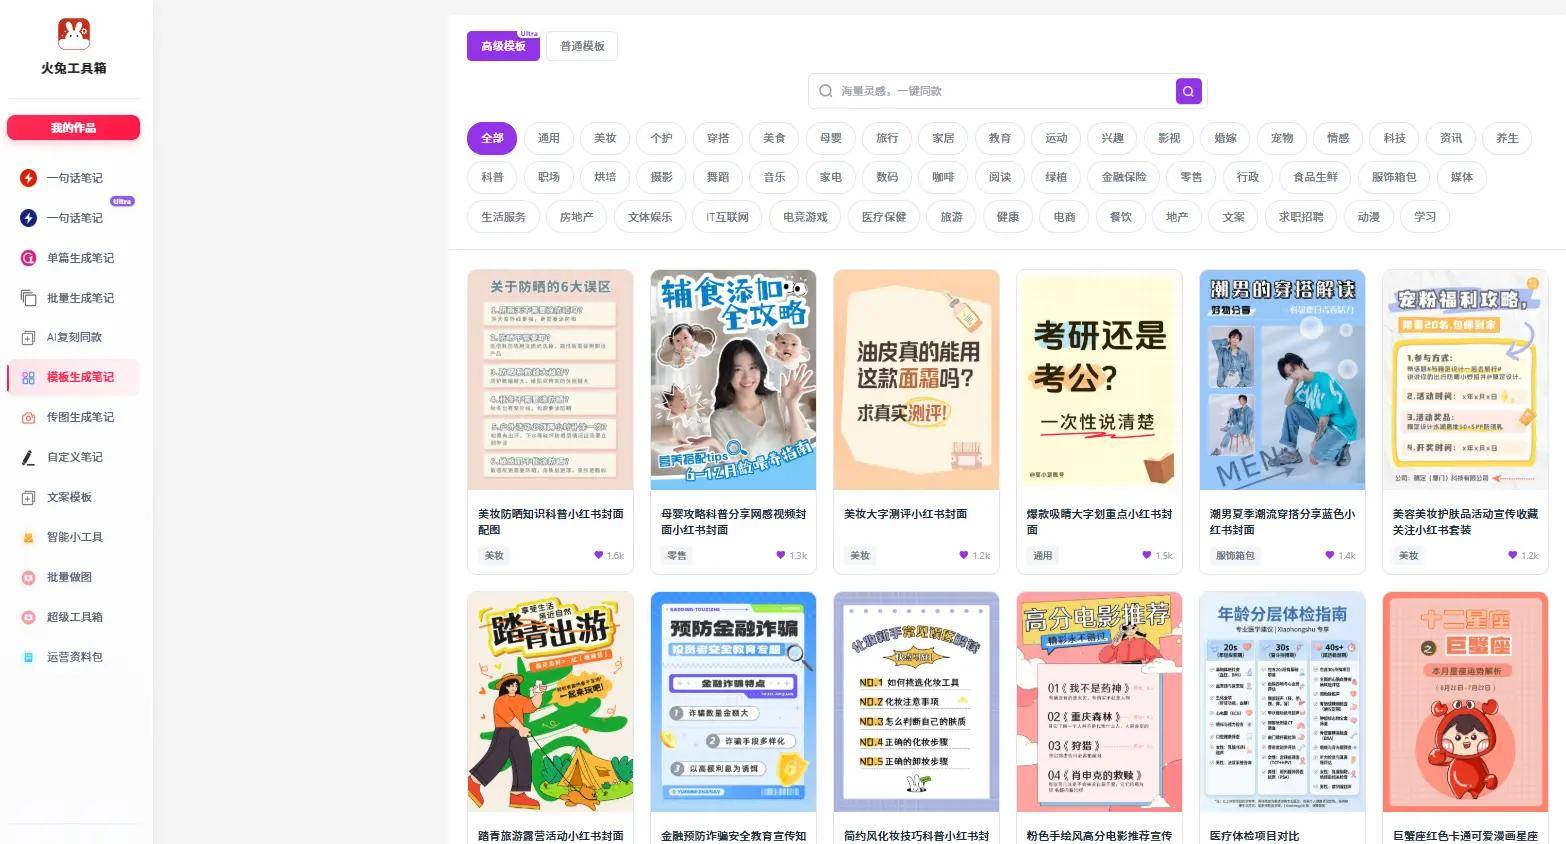Open the 辅食添加全攻略 template thumbnail
The width and height of the screenshot is (1566, 844).
733,380
